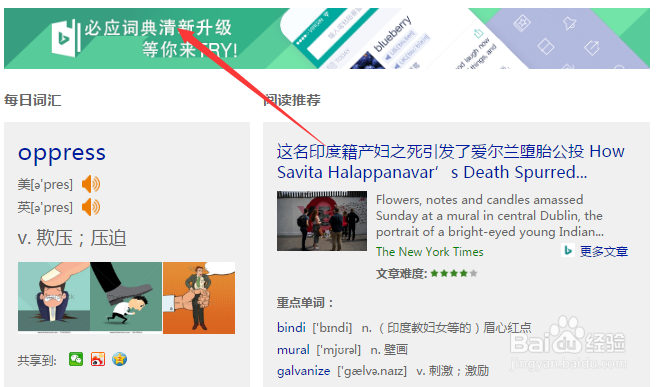Open the Dublin mural article thumbnail
665x387 pixels.
click(x=322, y=221)
